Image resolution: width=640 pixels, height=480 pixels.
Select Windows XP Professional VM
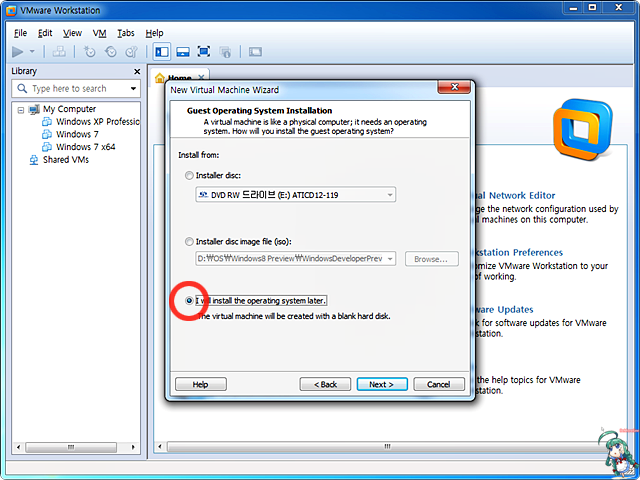(98, 122)
